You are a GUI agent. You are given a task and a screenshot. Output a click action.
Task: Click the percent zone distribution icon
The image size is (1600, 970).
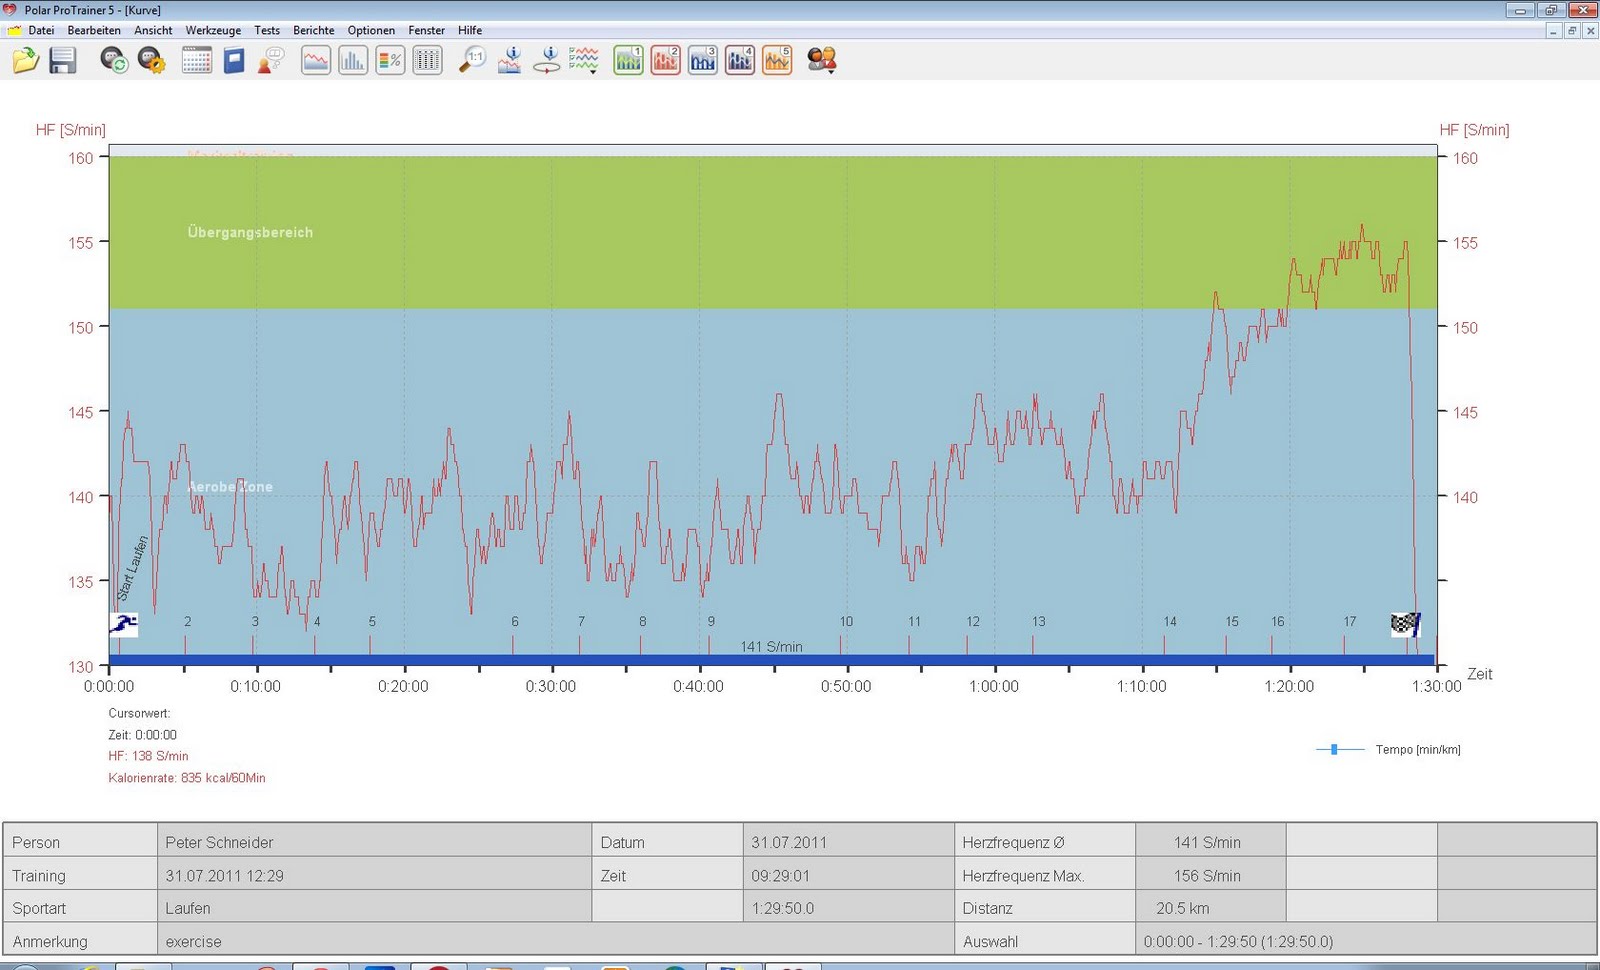click(x=390, y=60)
